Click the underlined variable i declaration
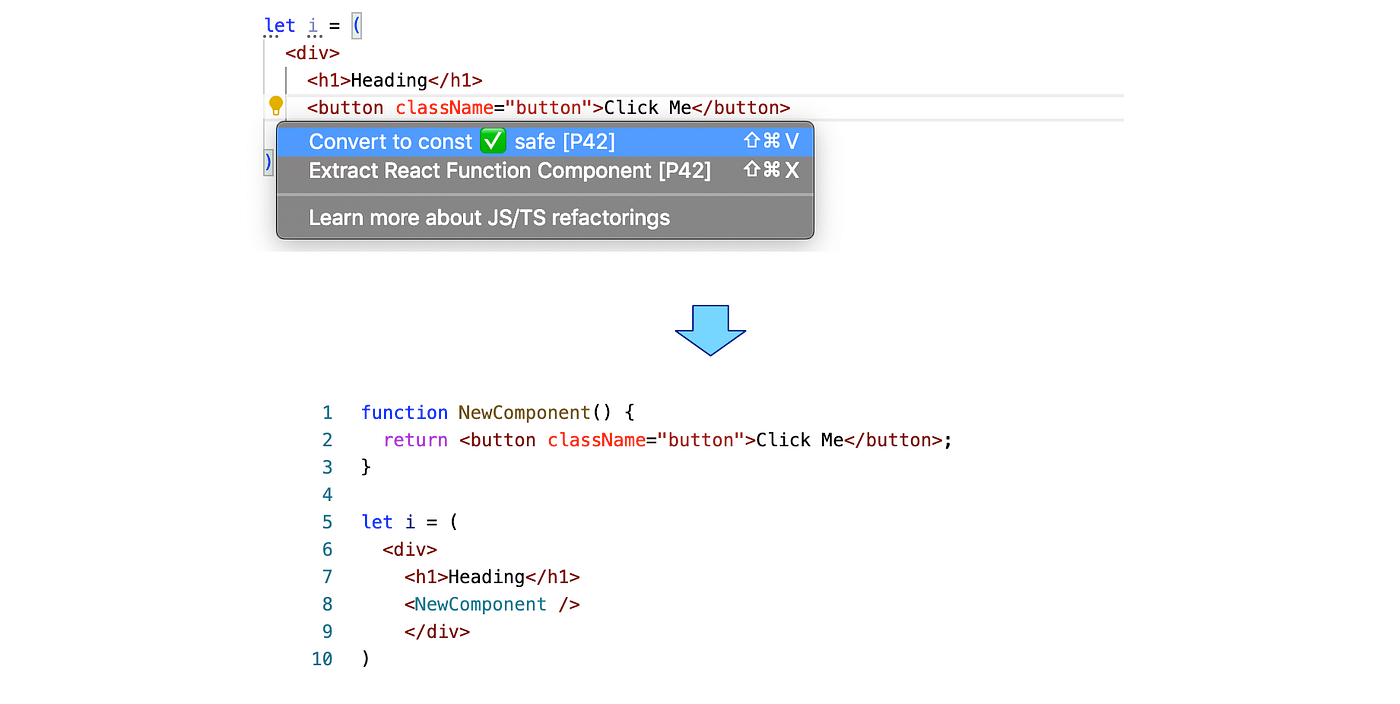The image size is (1400, 704). pos(313,25)
